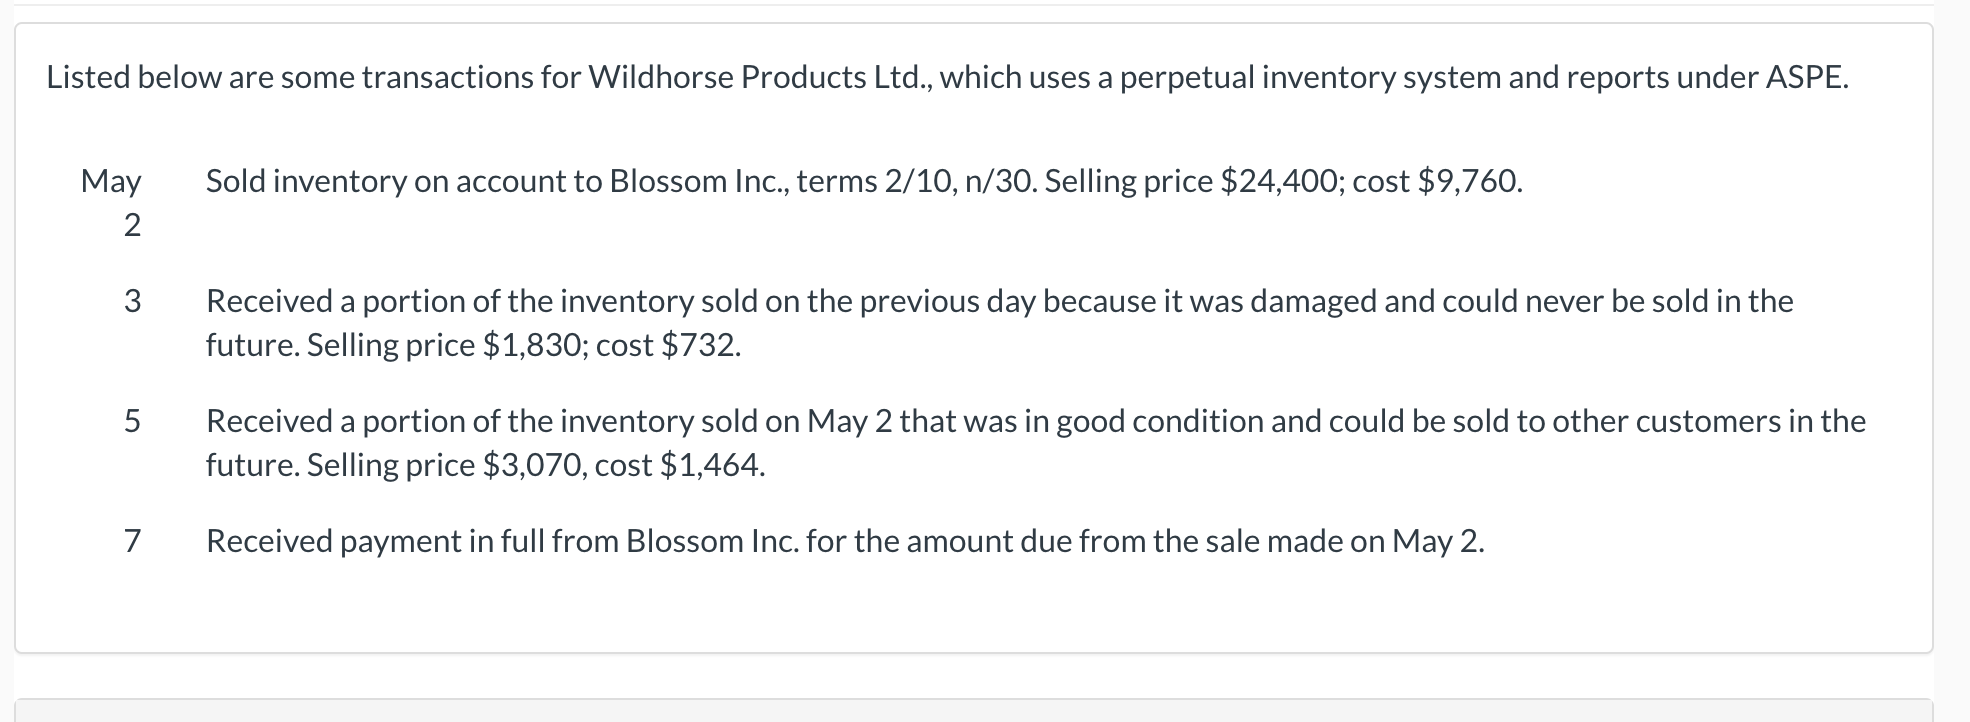Click the damaged inventory return description

click(998, 301)
